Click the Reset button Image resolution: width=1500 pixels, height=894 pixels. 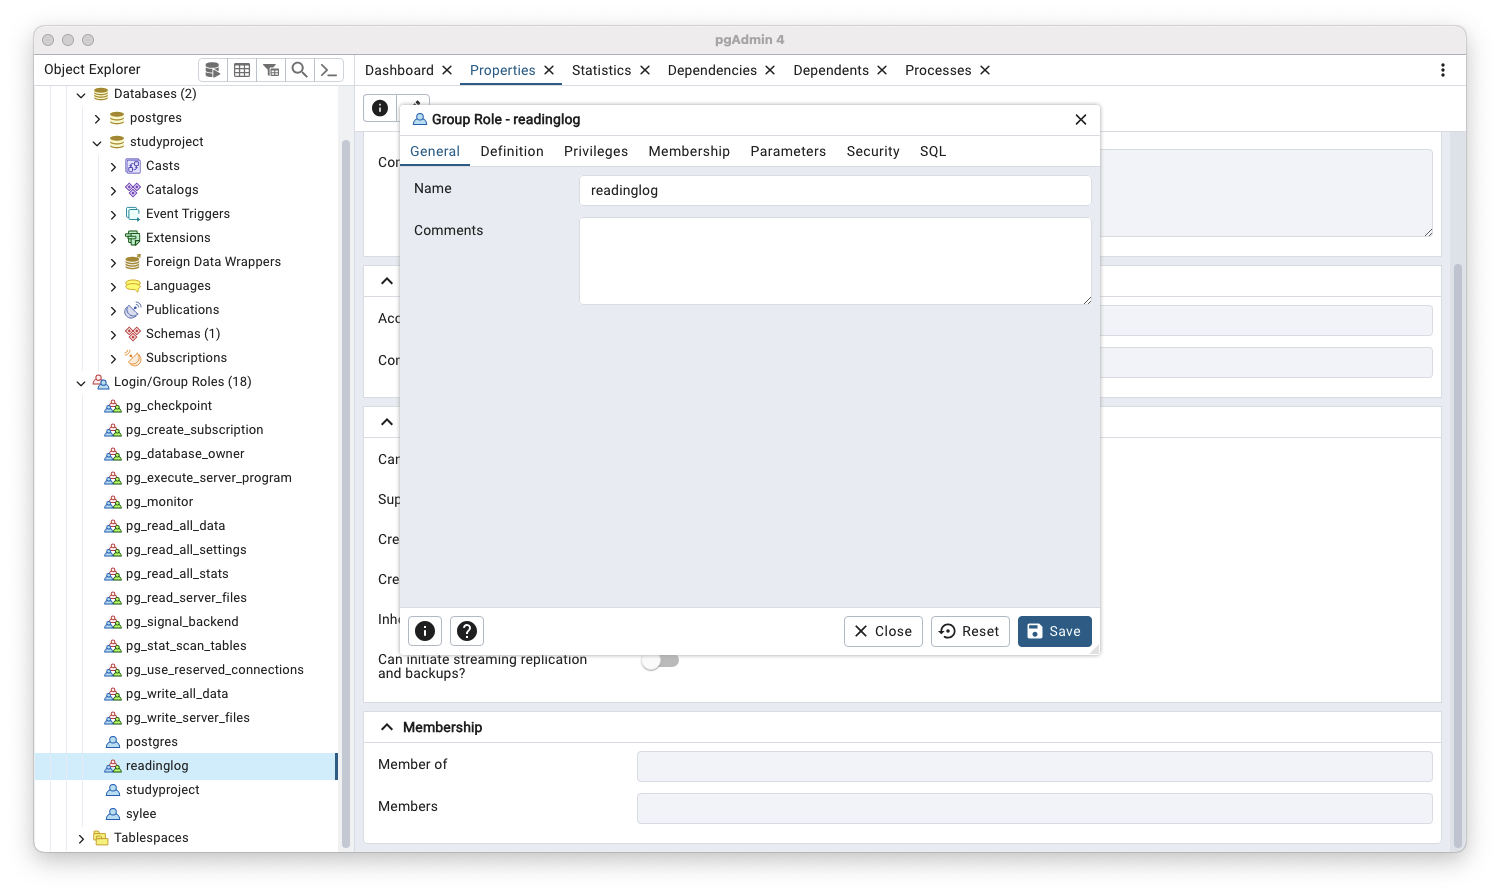(970, 631)
